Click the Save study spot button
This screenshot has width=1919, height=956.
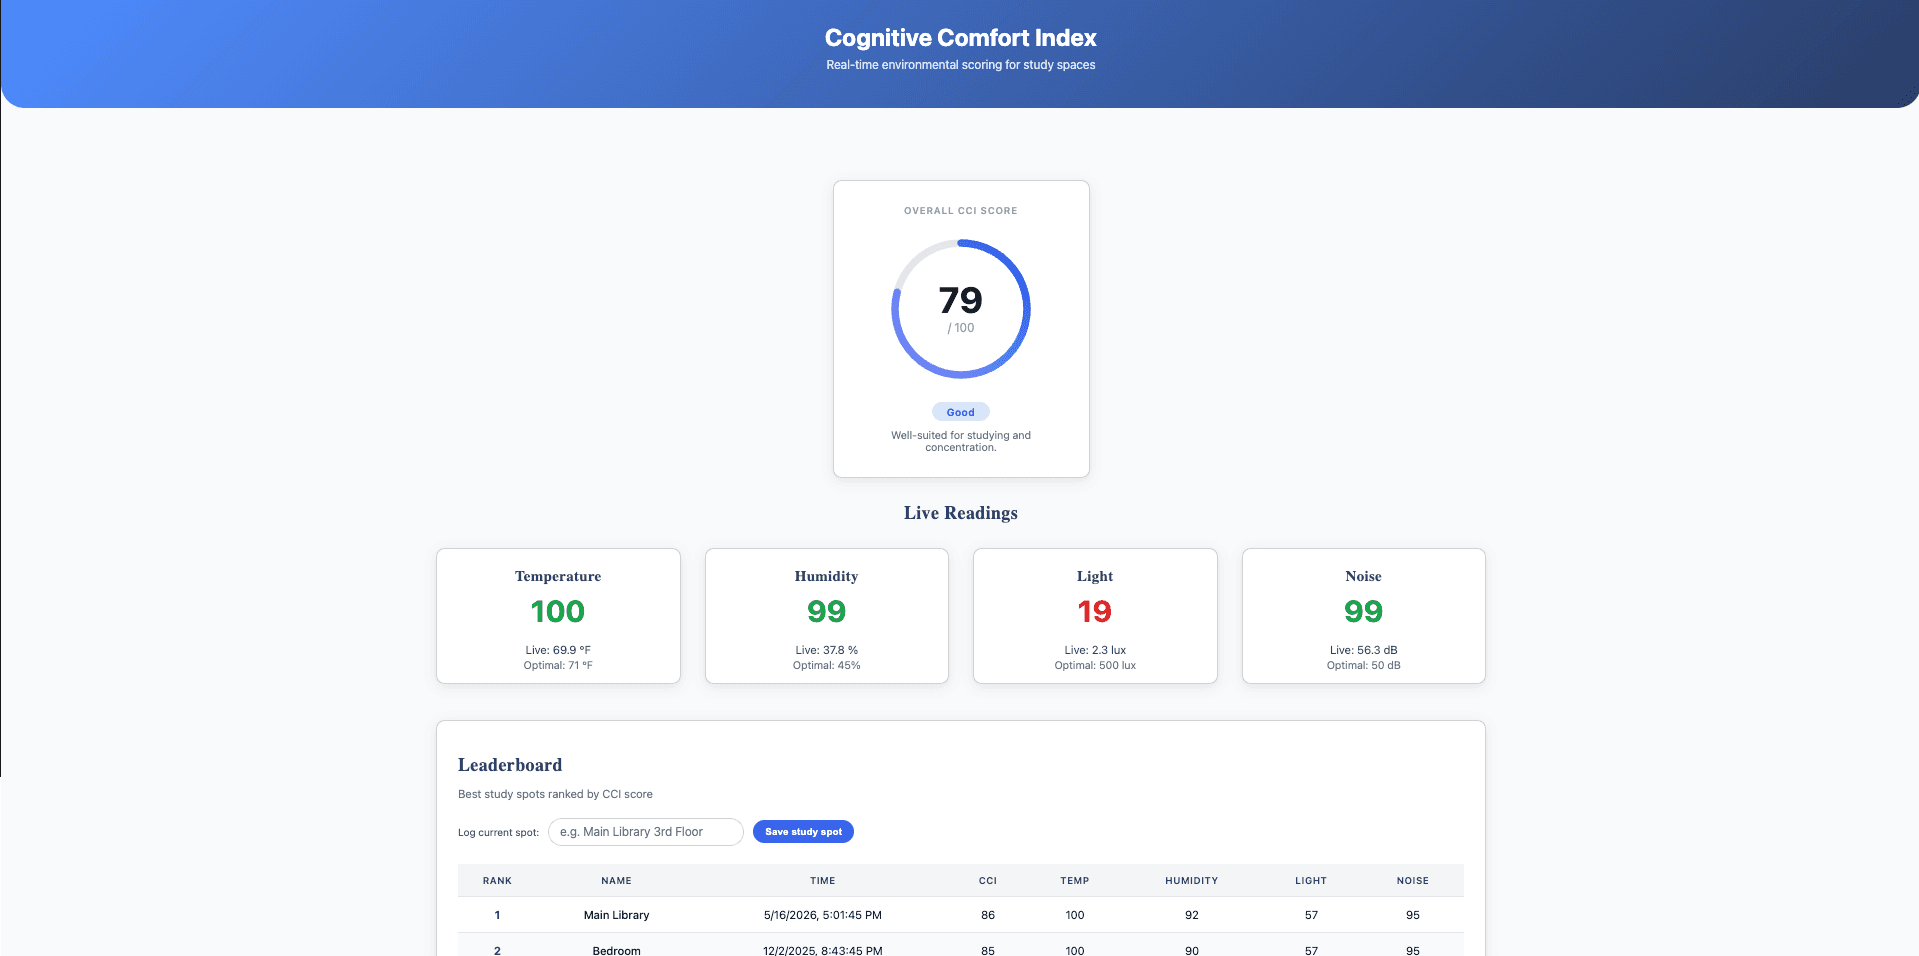click(803, 832)
